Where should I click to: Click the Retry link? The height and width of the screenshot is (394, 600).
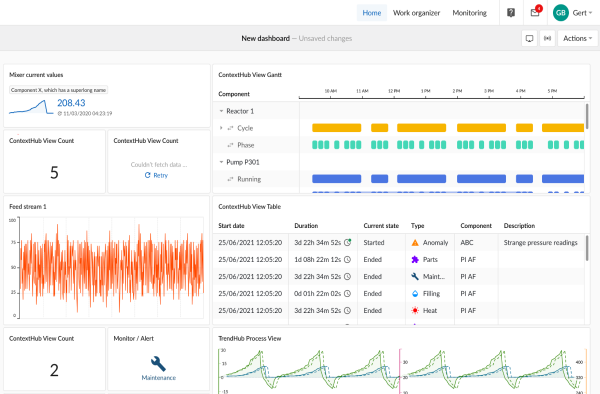(160, 175)
